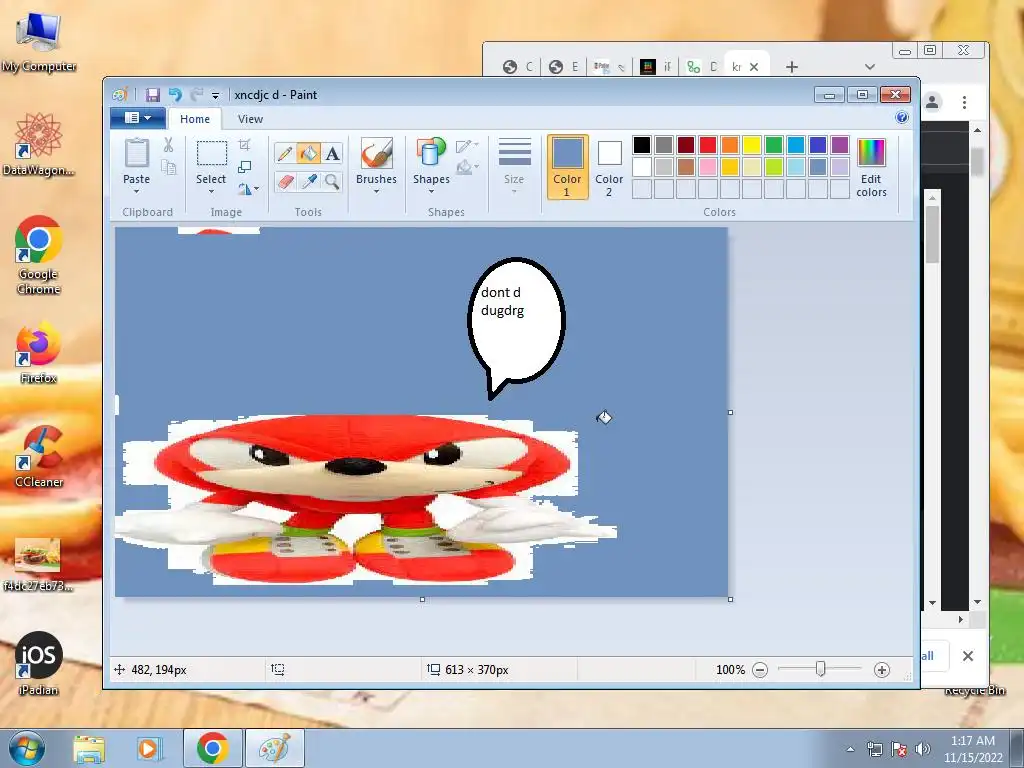Screen dimensions: 1024x768
Task: Click the canvas bottom-right resize handle
Action: (x=730, y=599)
